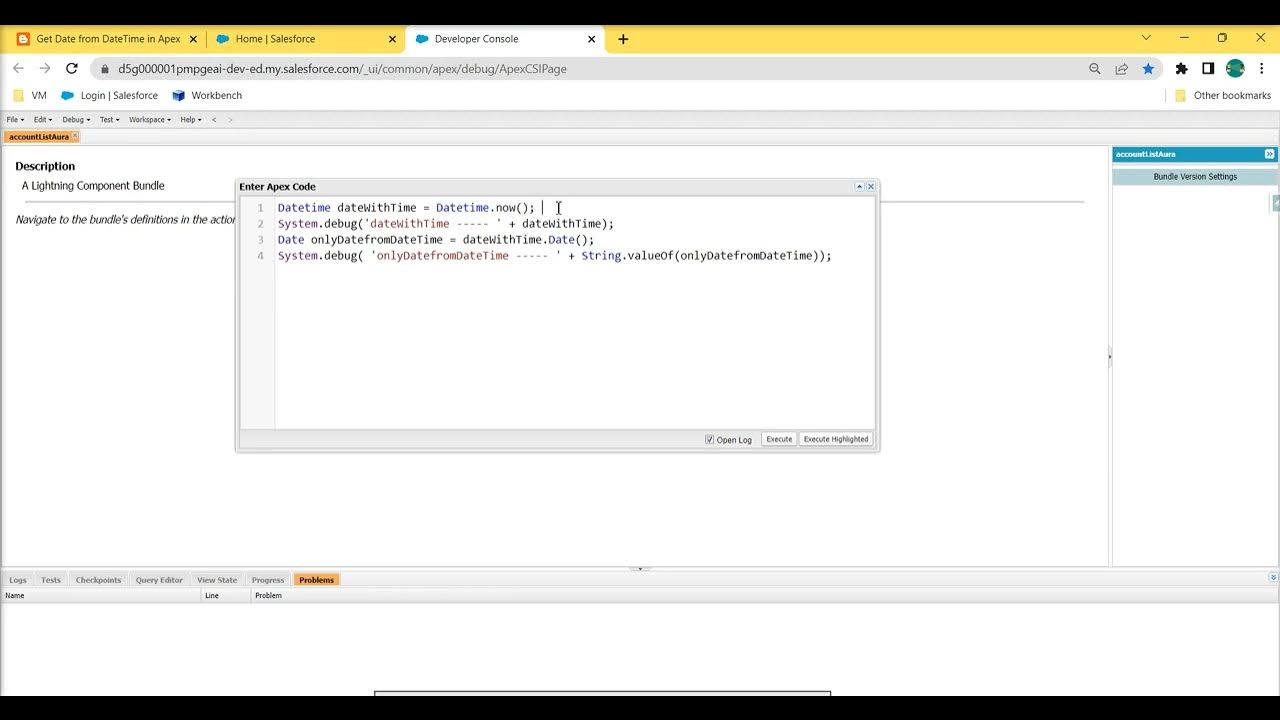Toggle the Open Log checkbox
Viewport: 1280px width, 720px height.
pos(710,439)
